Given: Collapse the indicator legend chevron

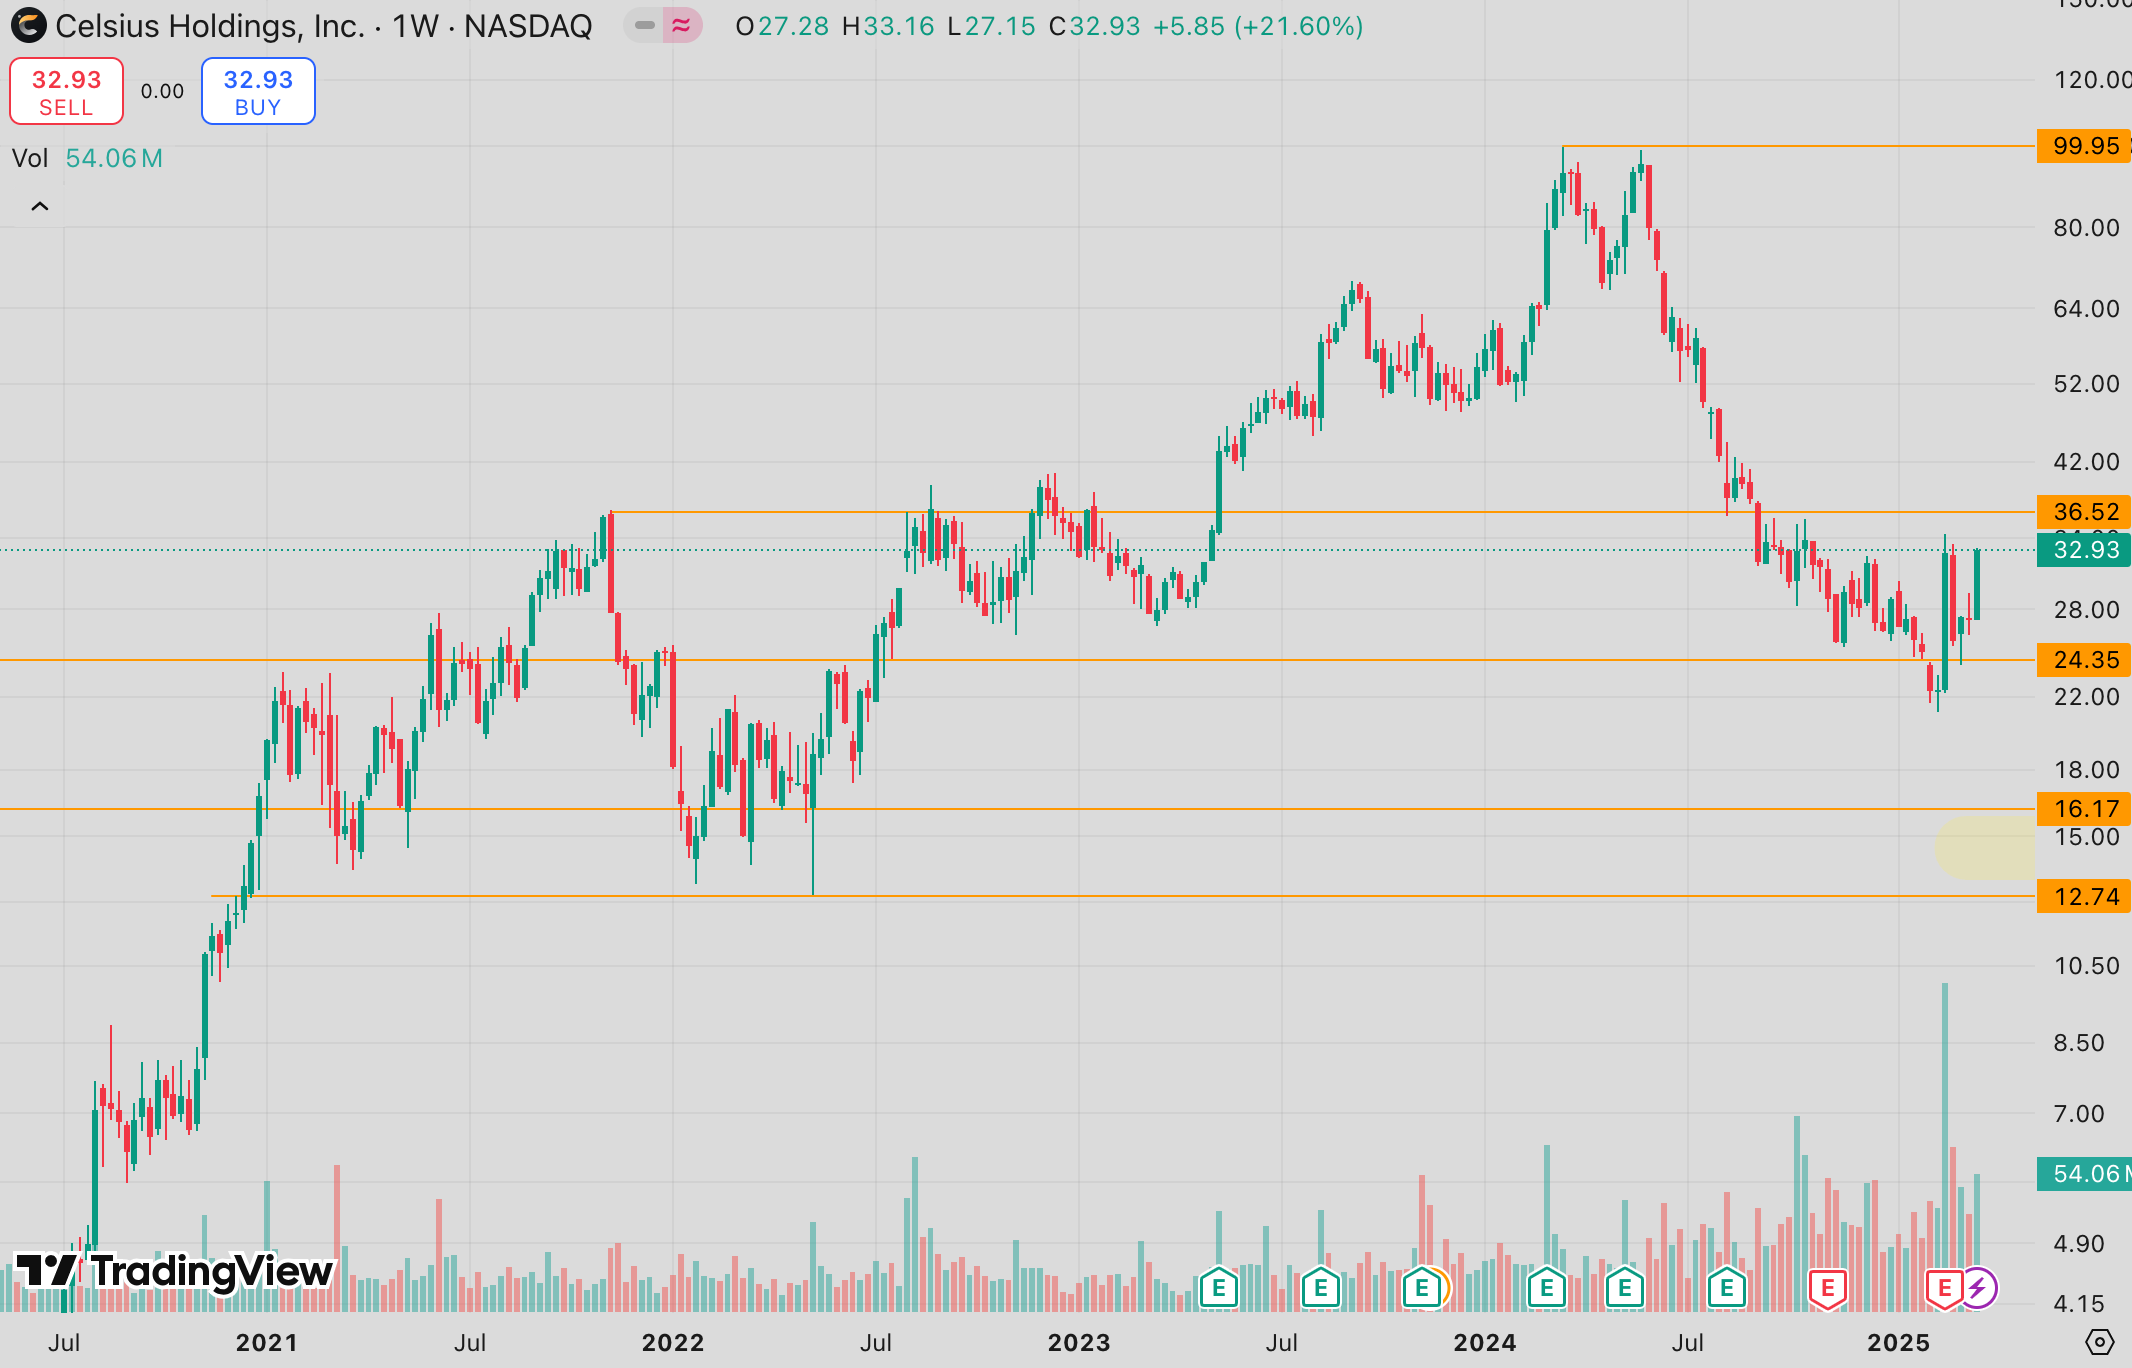Looking at the screenshot, I should pos(40,206).
